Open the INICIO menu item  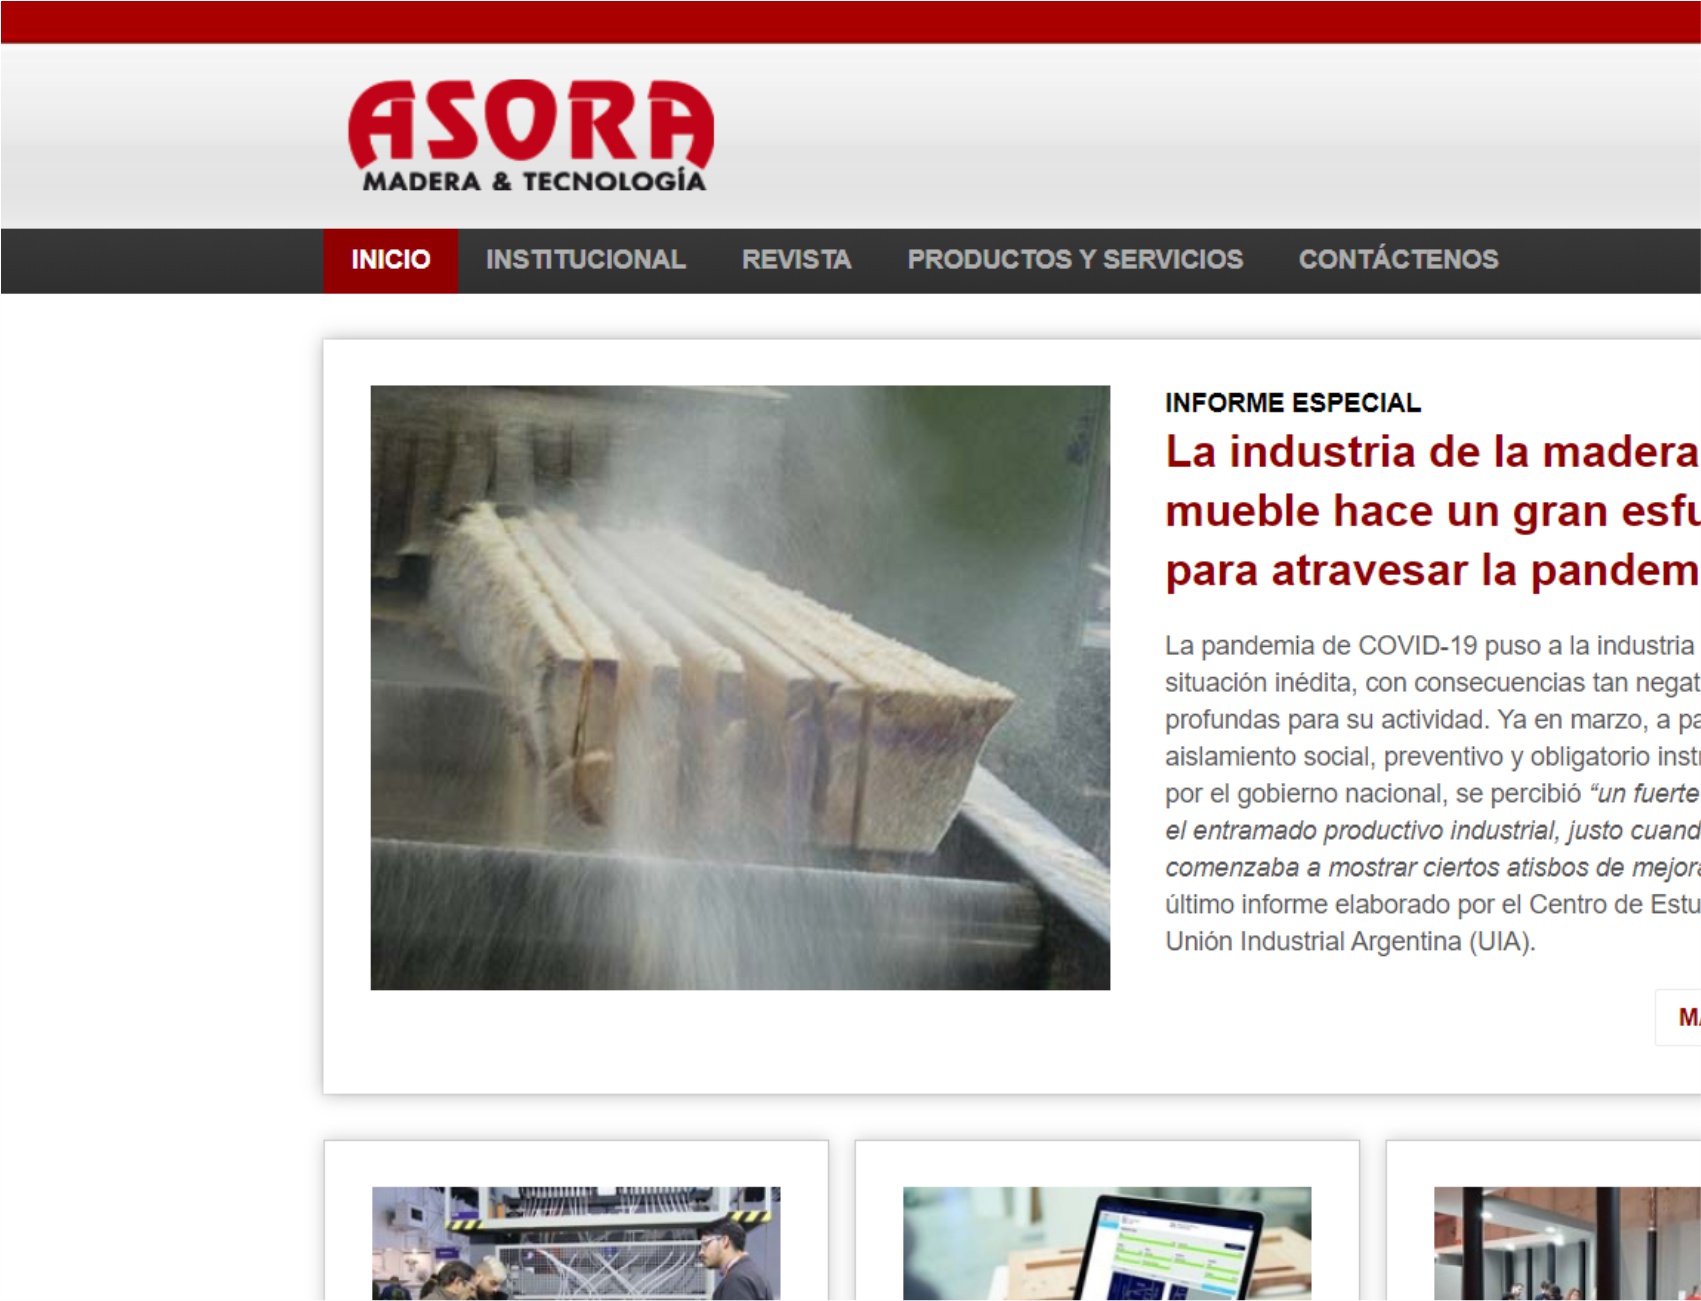pyautogui.click(x=390, y=260)
